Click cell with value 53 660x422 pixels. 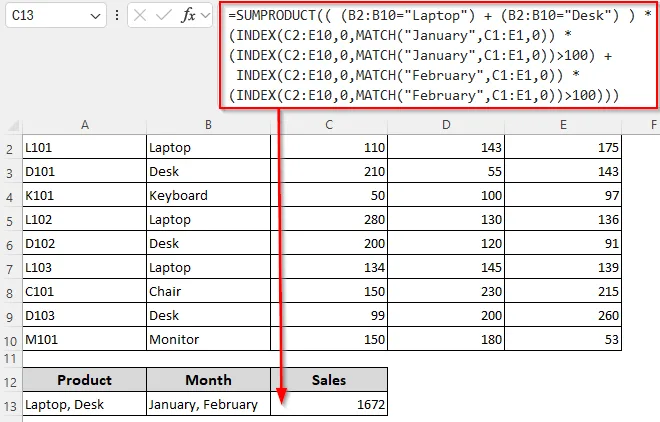coord(563,339)
